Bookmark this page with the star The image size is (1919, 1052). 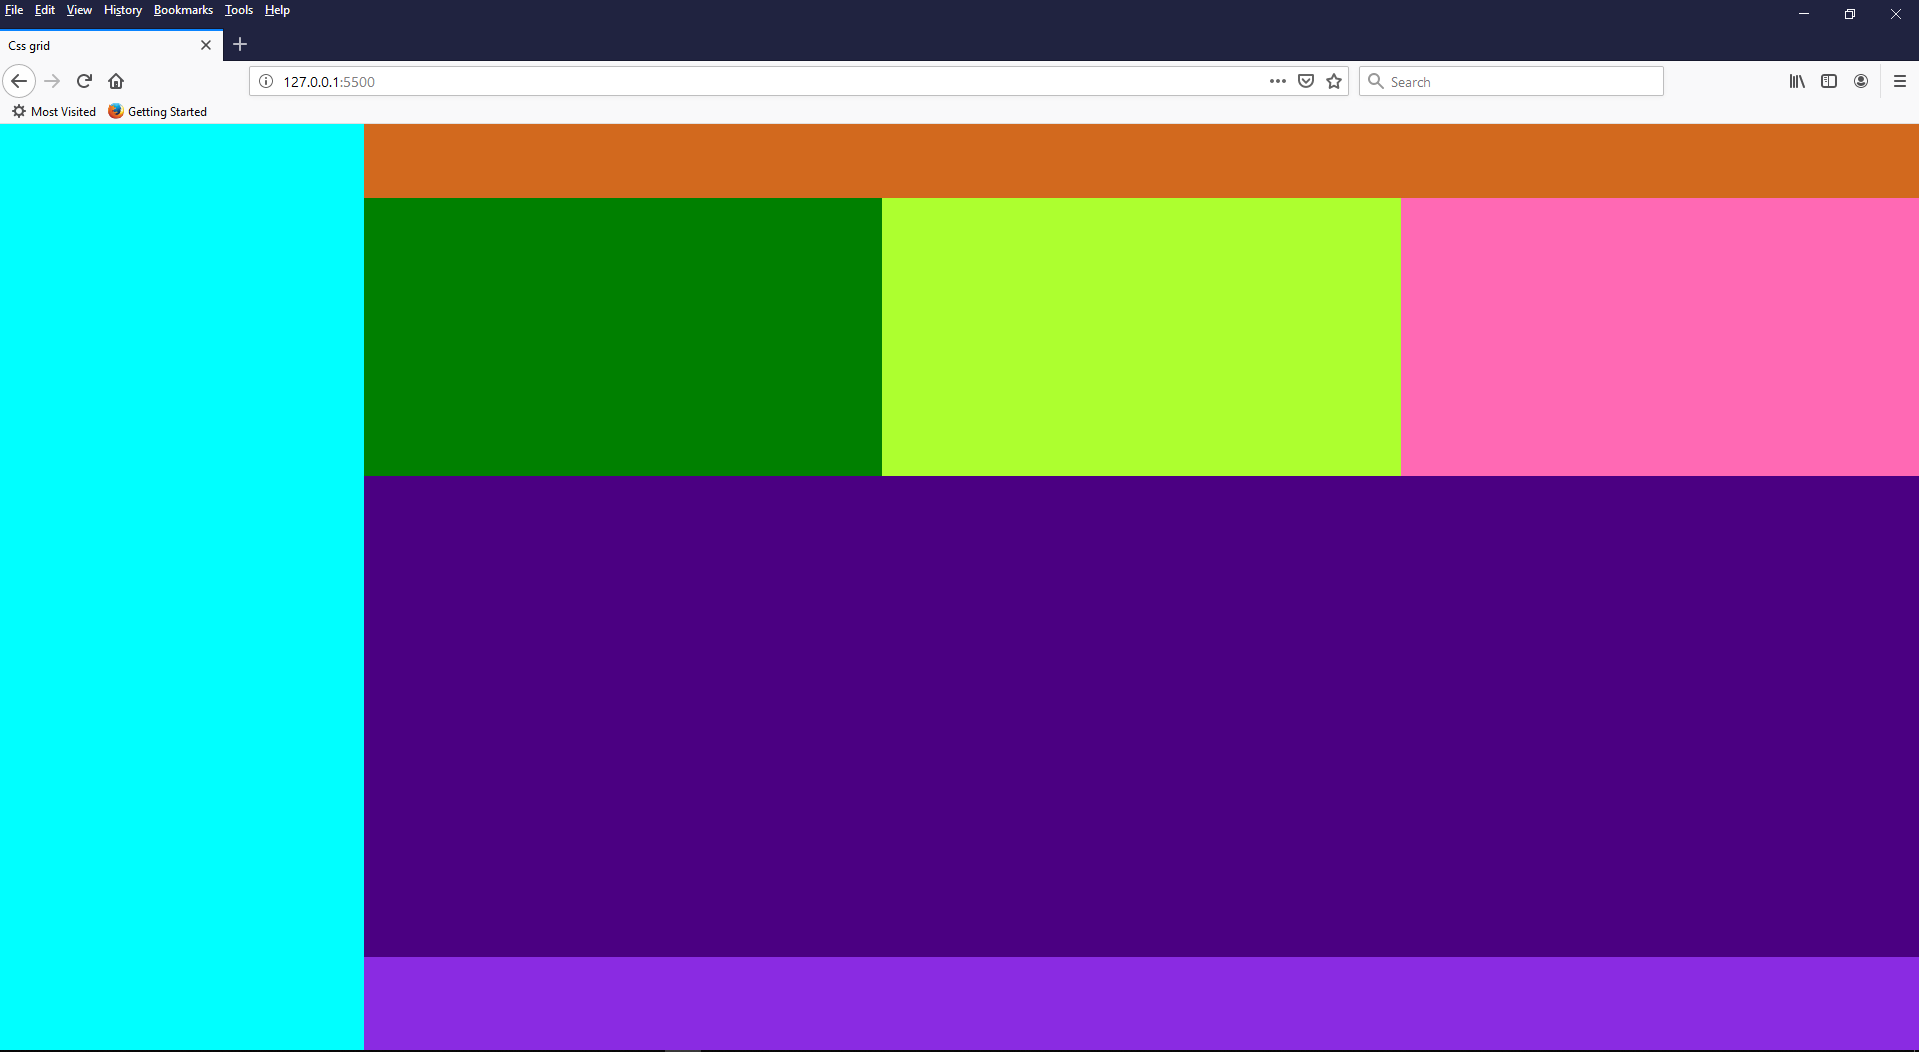pos(1334,81)
